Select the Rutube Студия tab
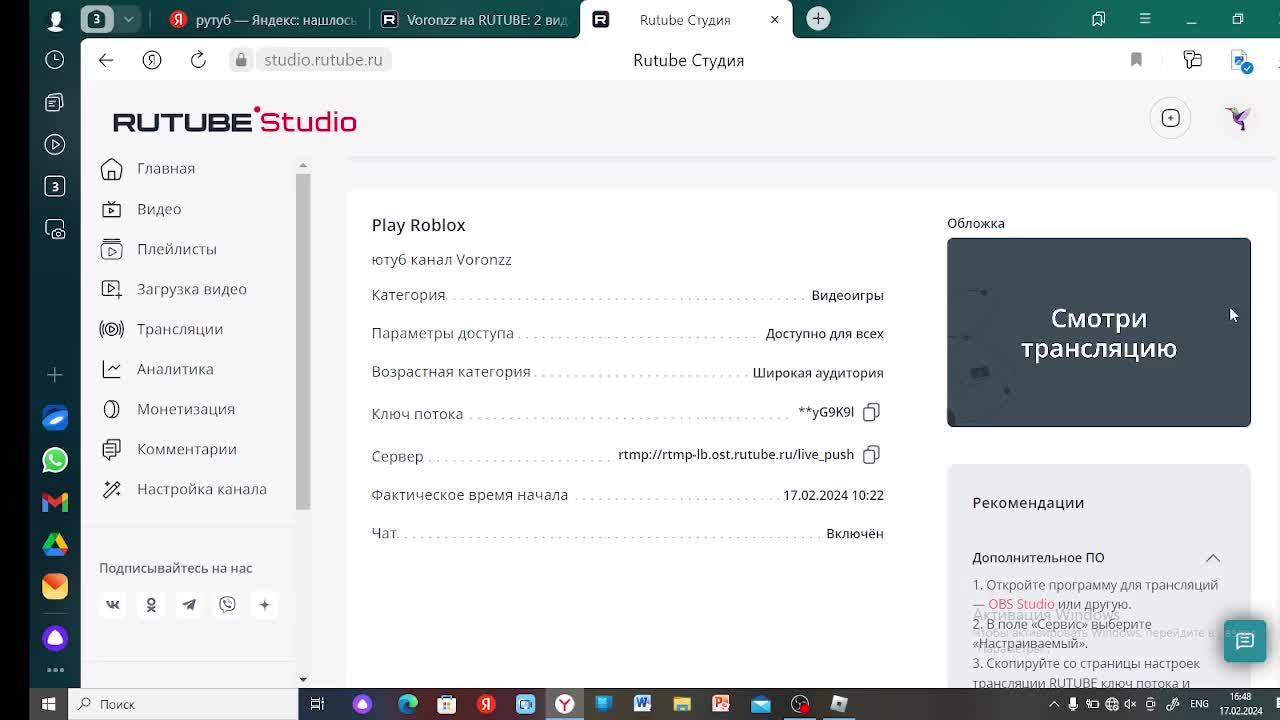 pyautogui.click(x=685, y=20)
